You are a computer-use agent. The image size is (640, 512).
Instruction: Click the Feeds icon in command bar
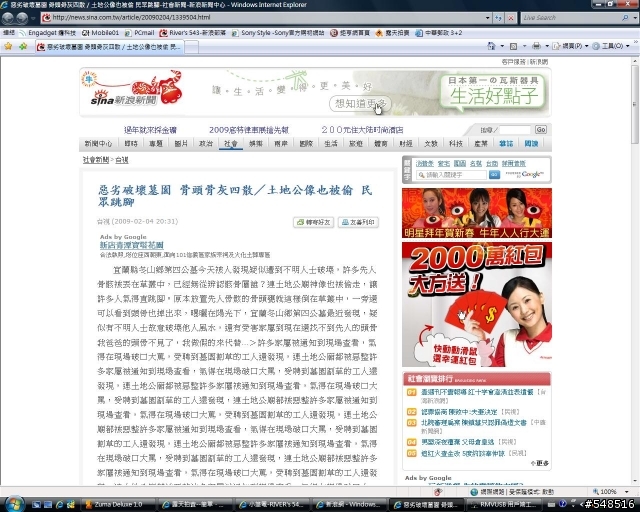click(513, 46)
